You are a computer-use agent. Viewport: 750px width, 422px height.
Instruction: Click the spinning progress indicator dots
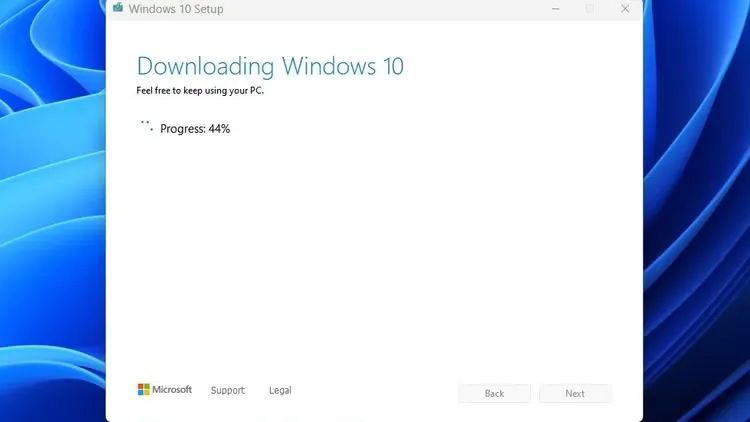tap(146, 126)
